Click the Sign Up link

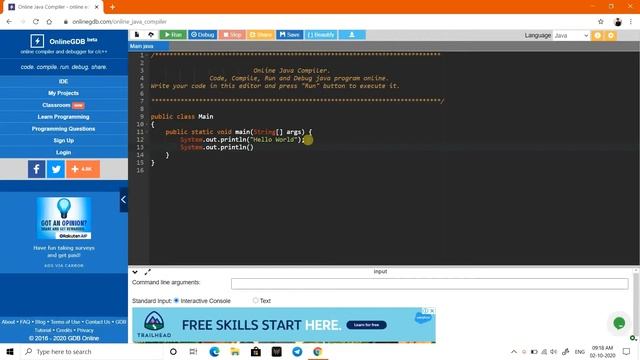click(63, 140)
